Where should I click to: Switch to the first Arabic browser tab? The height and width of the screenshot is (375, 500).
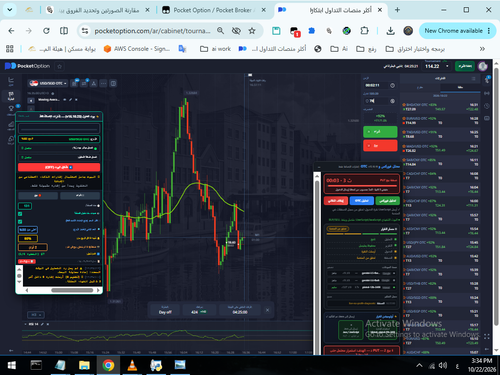98,10
